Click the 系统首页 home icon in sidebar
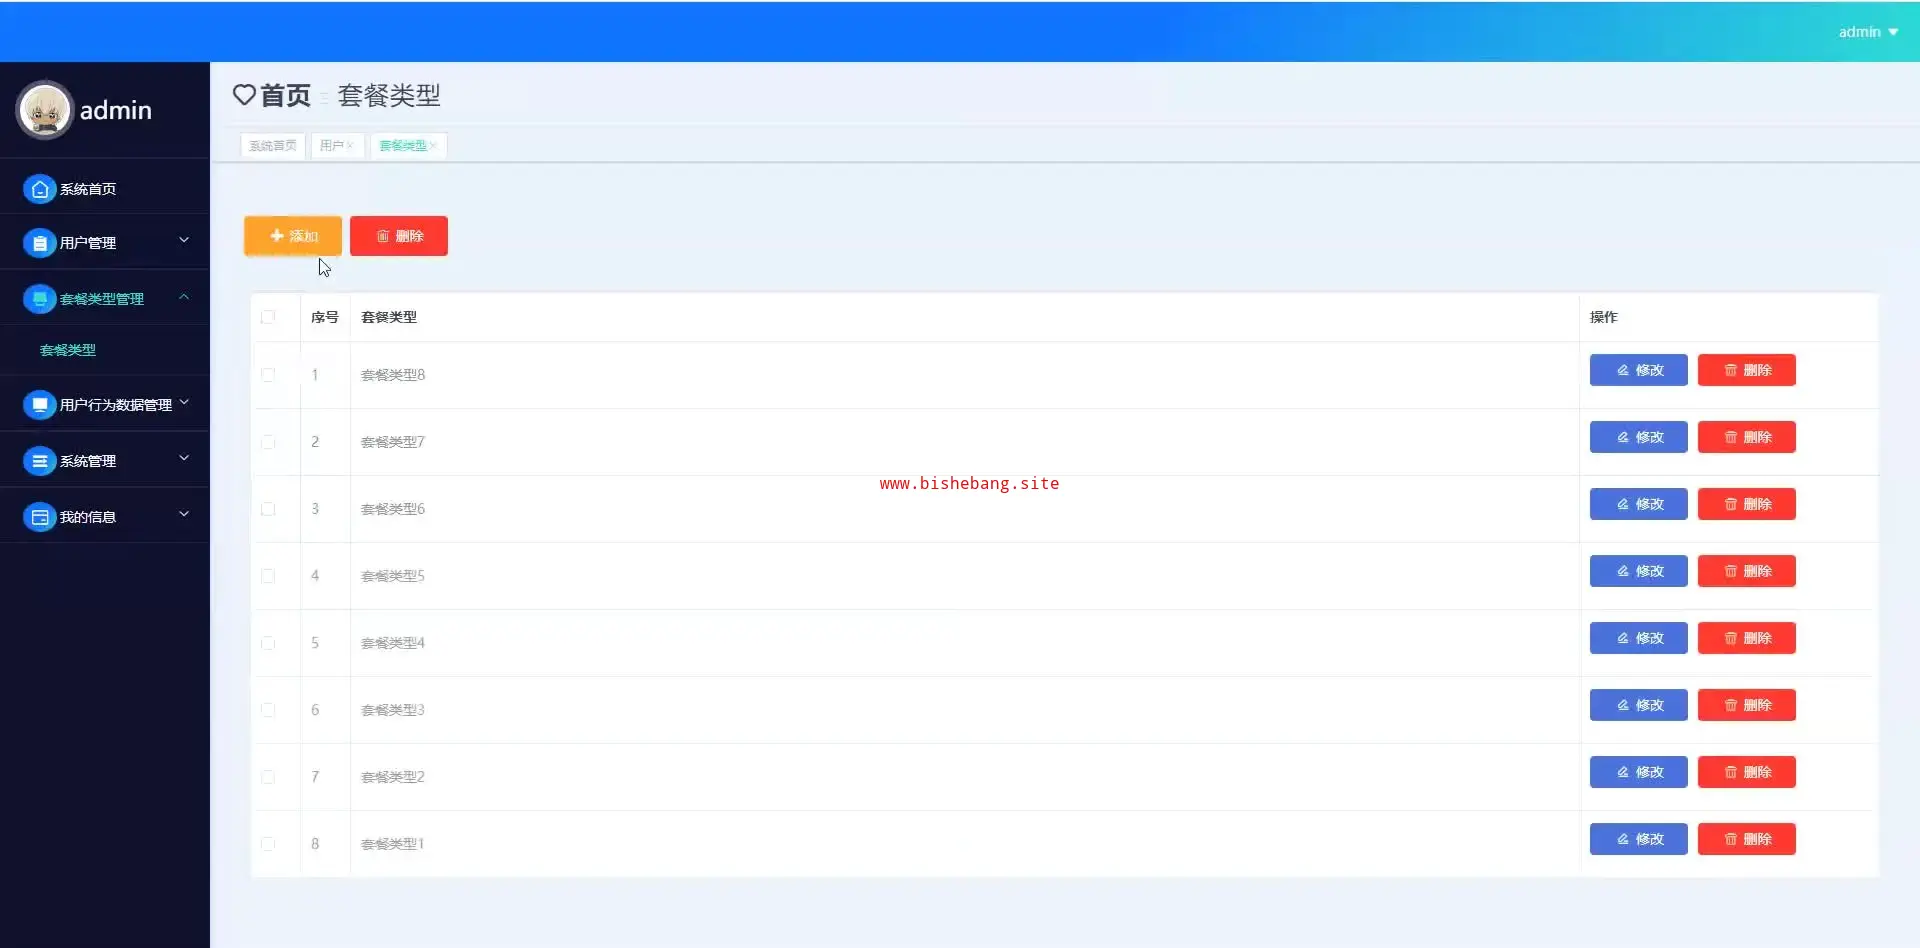 coord(39,189)
